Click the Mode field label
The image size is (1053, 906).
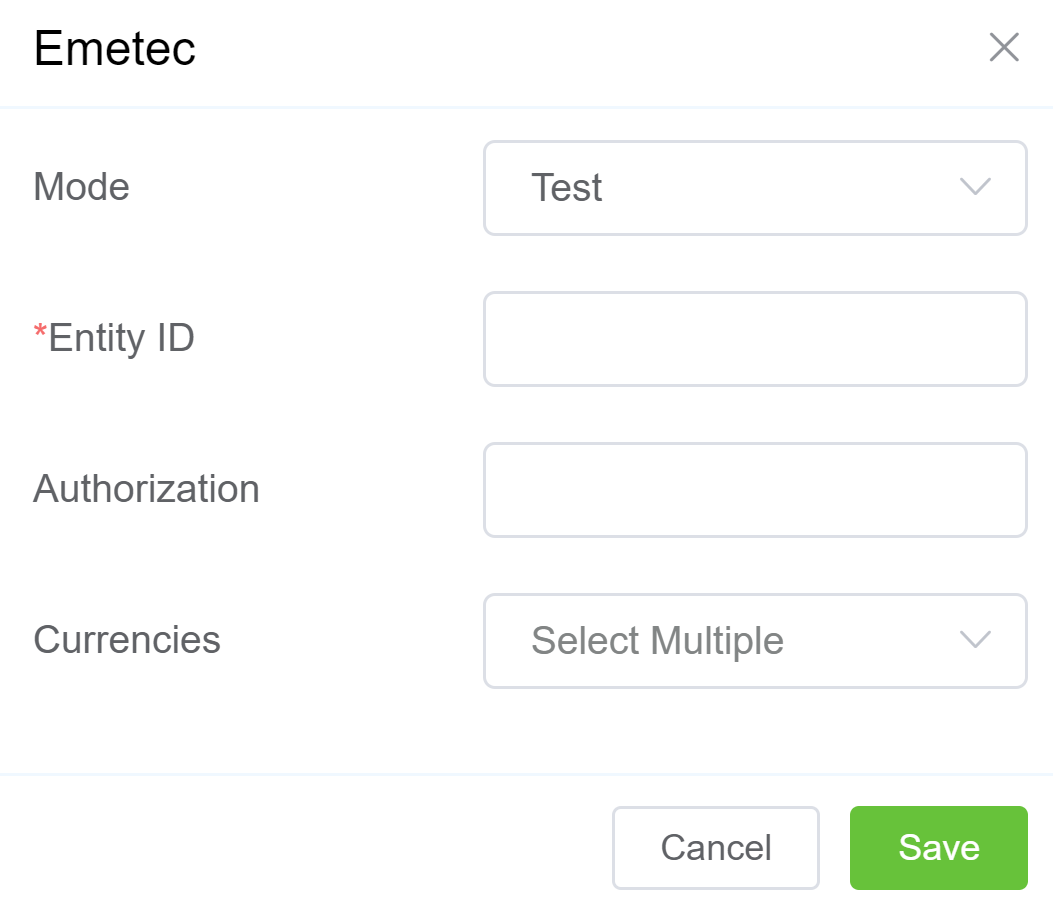pyautogui.click(x=82, y=187)
